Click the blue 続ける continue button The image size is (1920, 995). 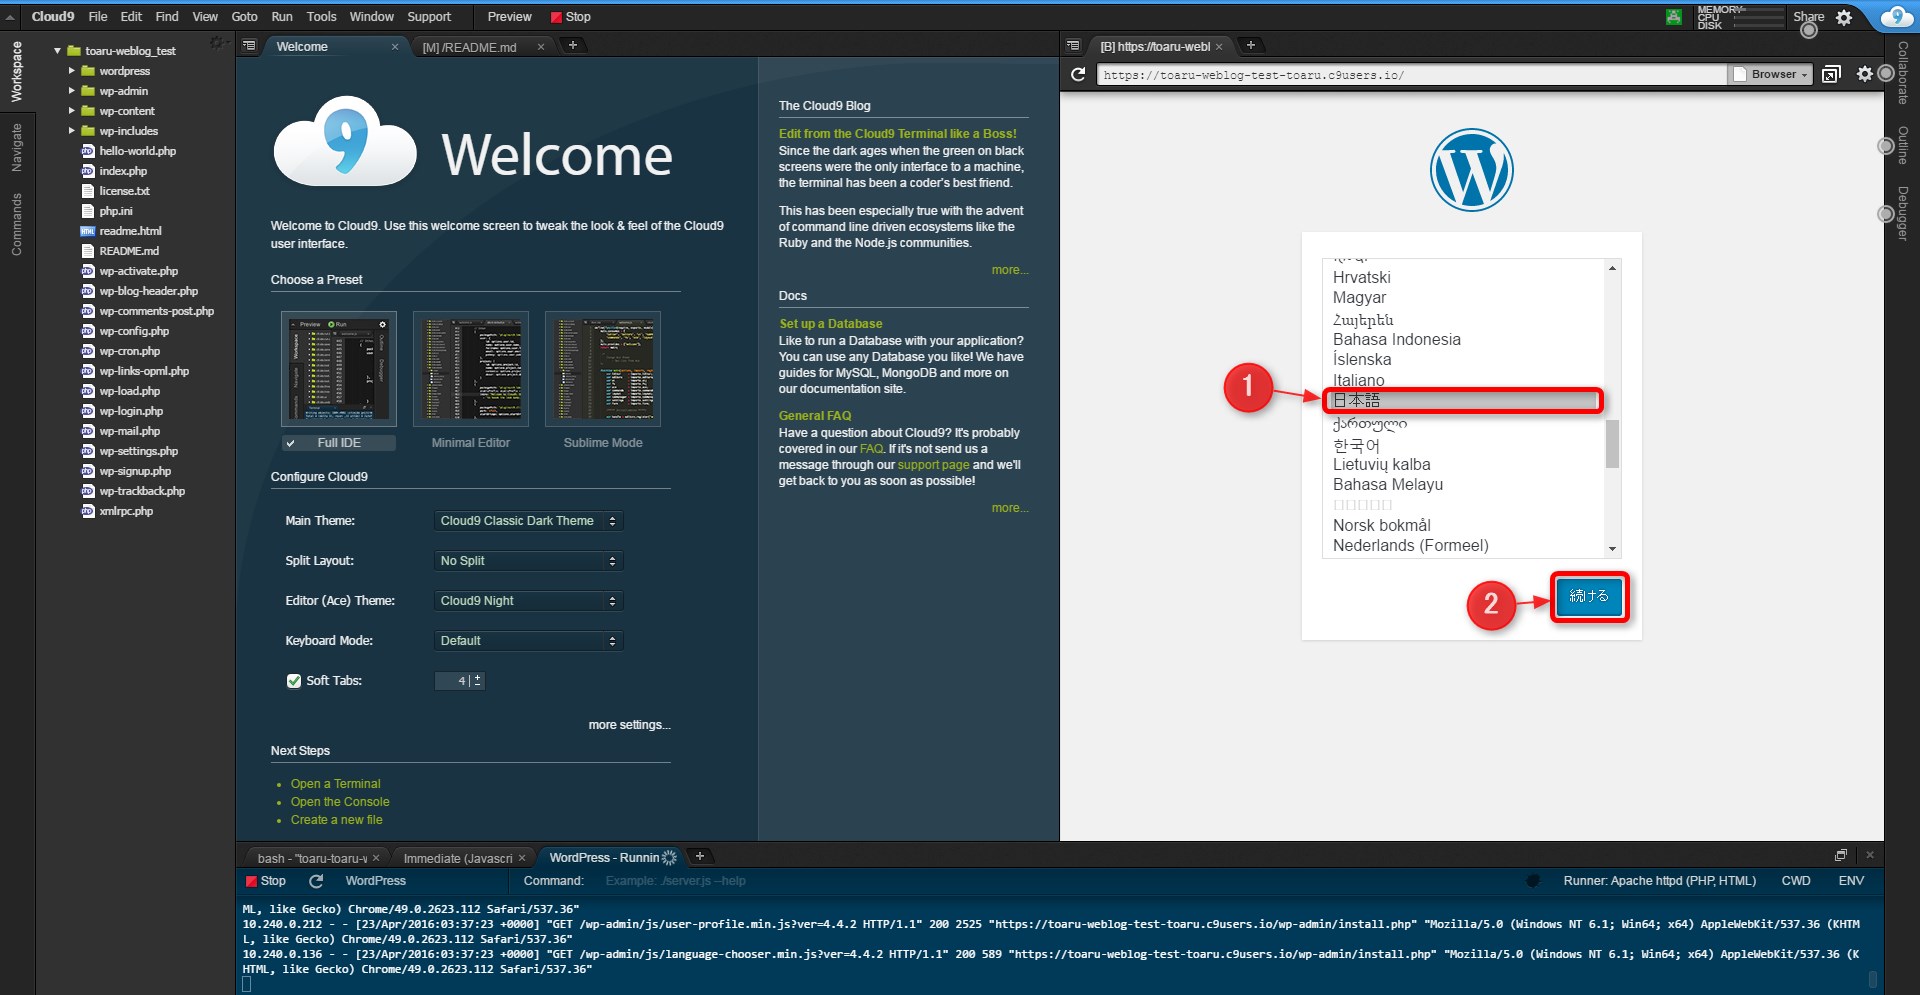coord(1589,597)
